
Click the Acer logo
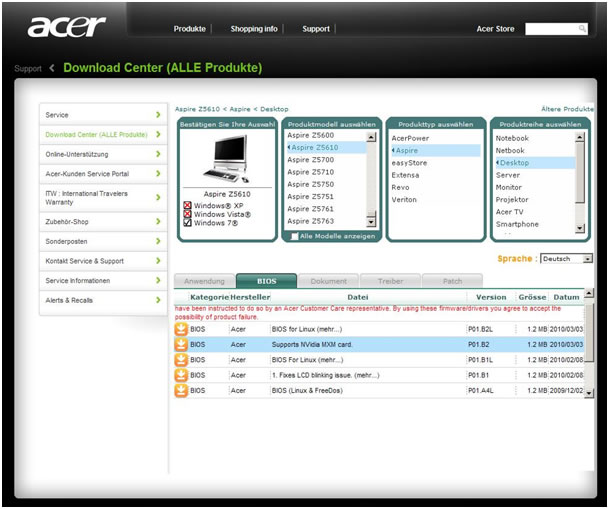point(66,26)
